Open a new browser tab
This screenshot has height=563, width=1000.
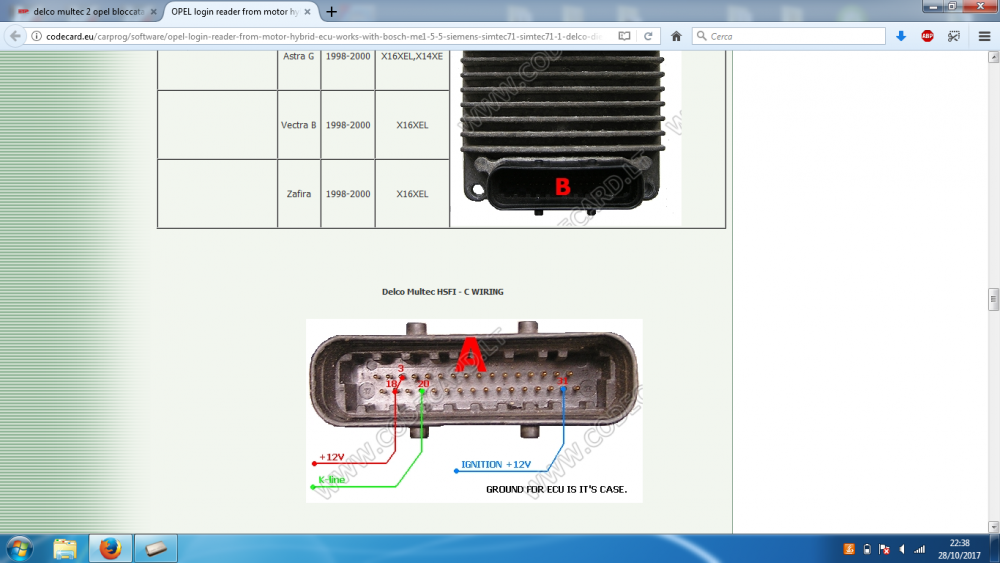pyautogui.click(x=331, y=11)
